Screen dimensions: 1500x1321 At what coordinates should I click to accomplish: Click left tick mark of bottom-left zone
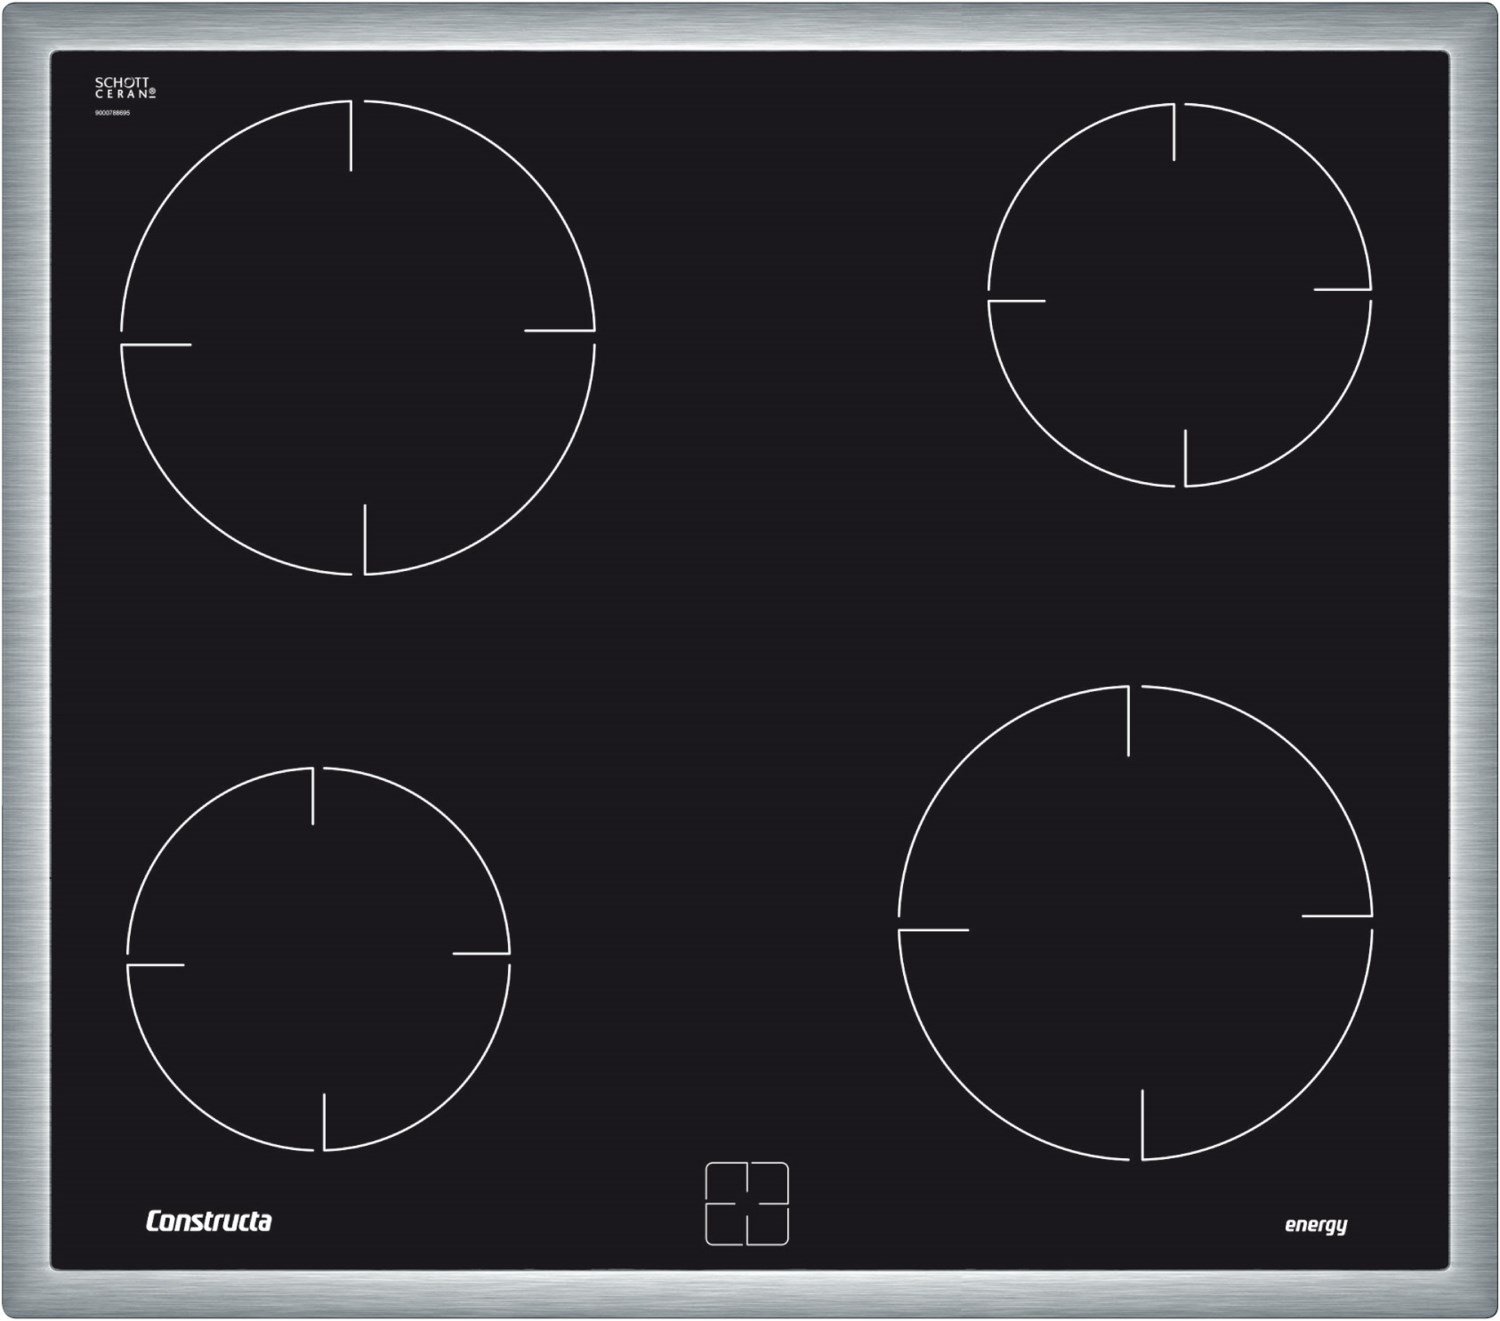click(x=156, y=965)
